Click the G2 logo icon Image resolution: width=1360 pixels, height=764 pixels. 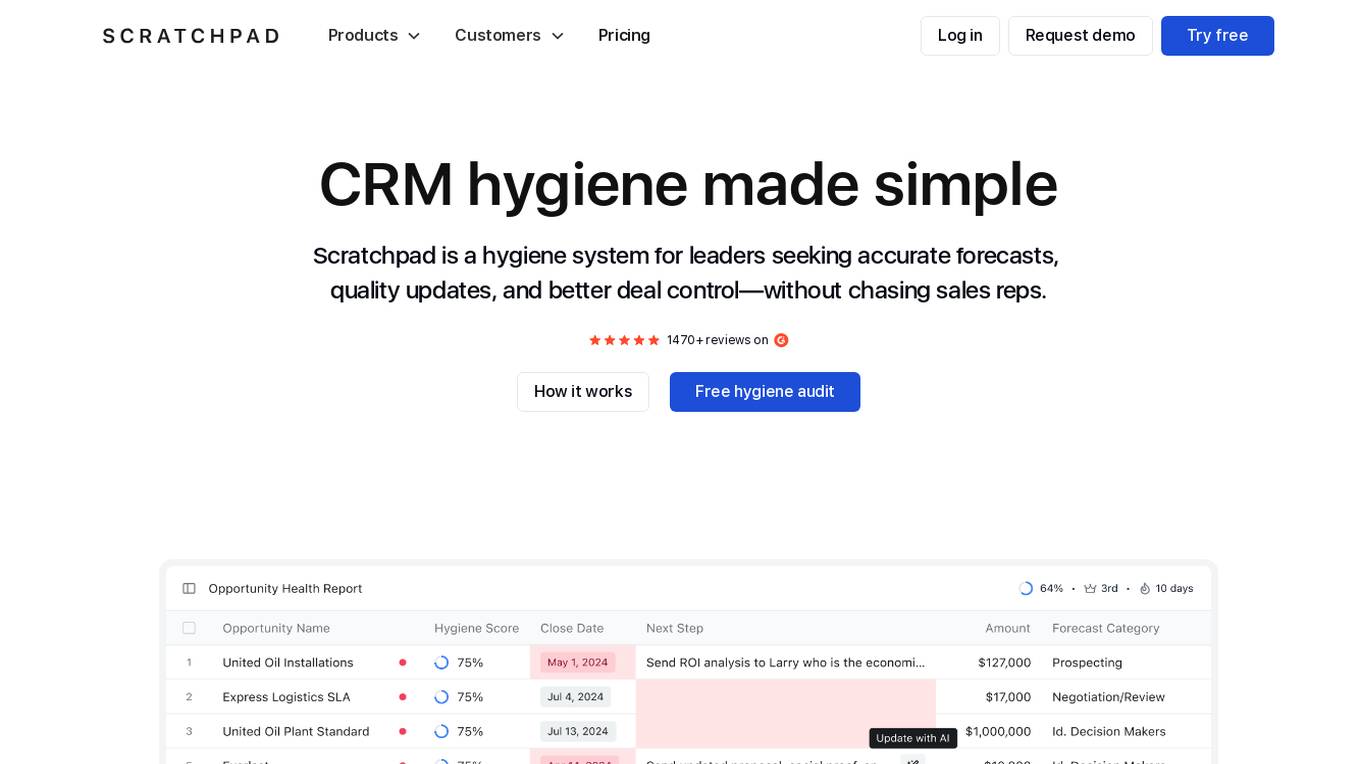click(x=781, y=340)
